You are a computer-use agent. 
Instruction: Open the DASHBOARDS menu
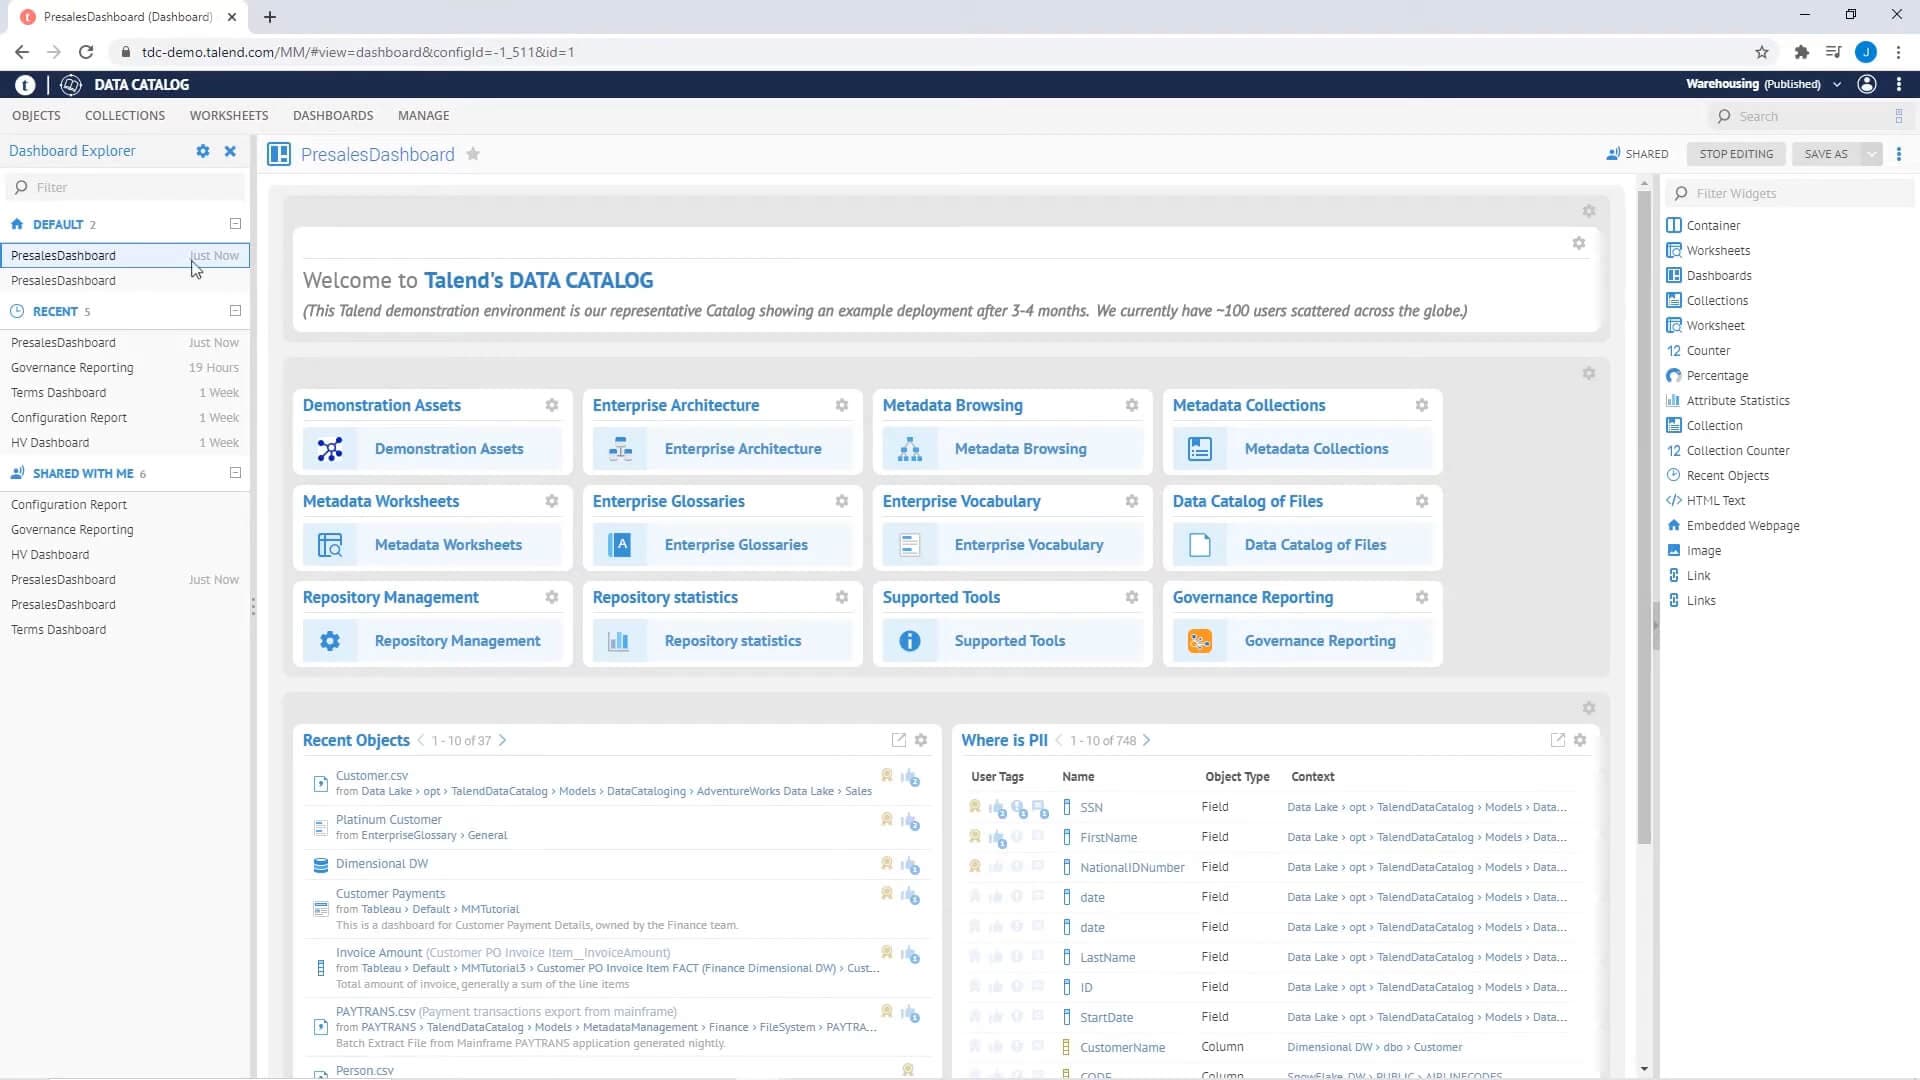pos(332,115)
